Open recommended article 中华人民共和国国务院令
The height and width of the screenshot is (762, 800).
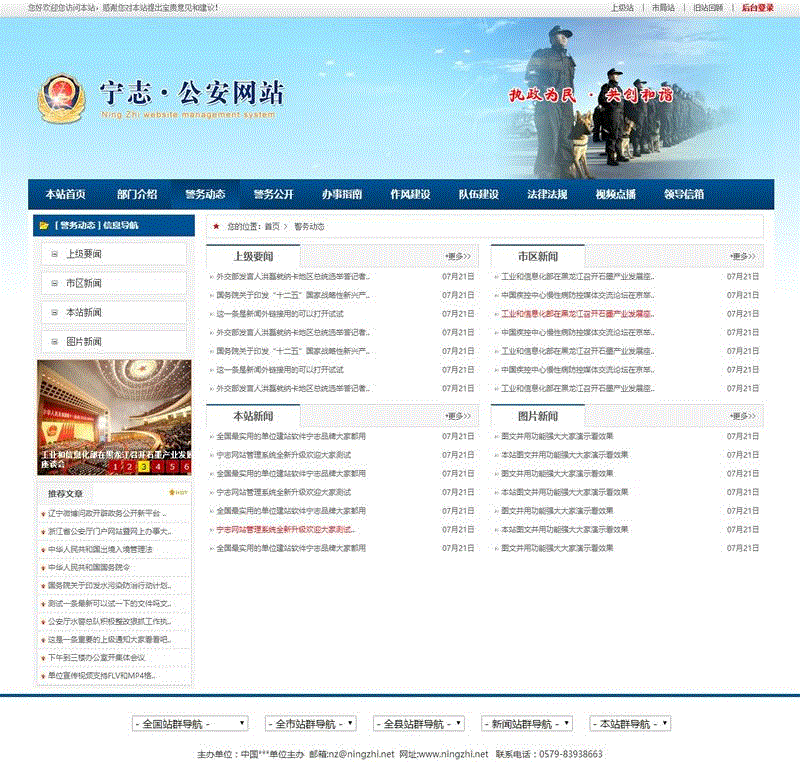pos(89,567)
